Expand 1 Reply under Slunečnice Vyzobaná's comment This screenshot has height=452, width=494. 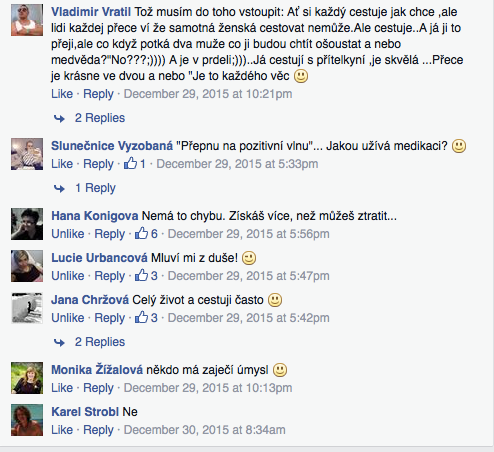point(95,188)
